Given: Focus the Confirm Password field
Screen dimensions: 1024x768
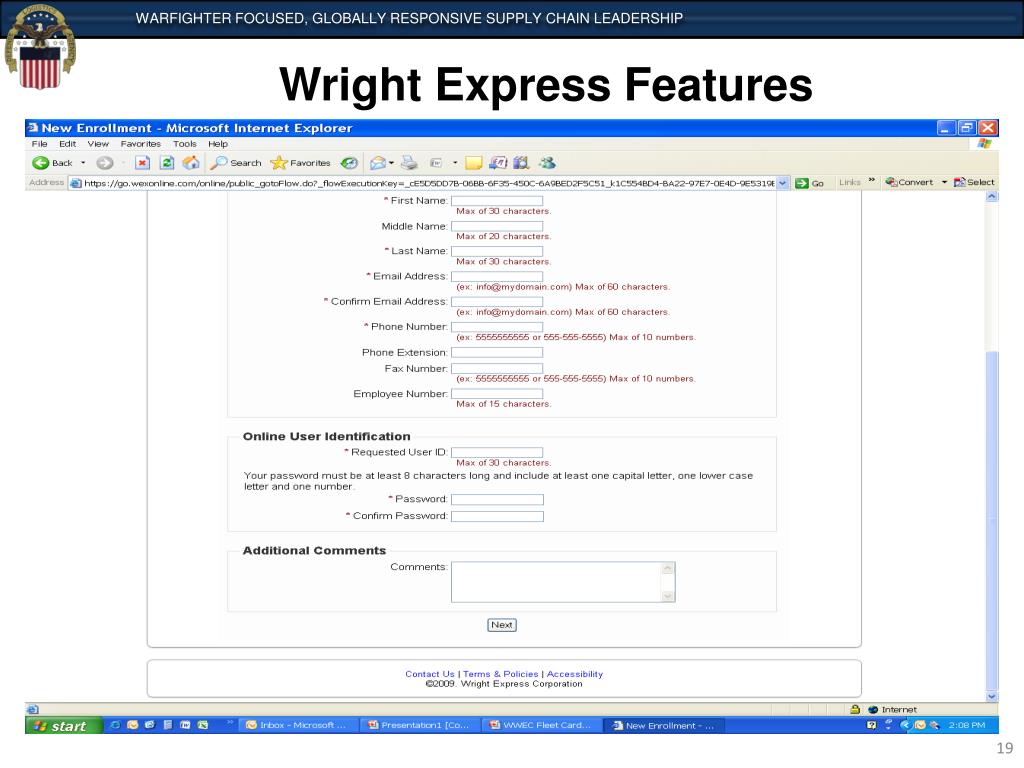Looking at the screenshot, I should (497, 516).
